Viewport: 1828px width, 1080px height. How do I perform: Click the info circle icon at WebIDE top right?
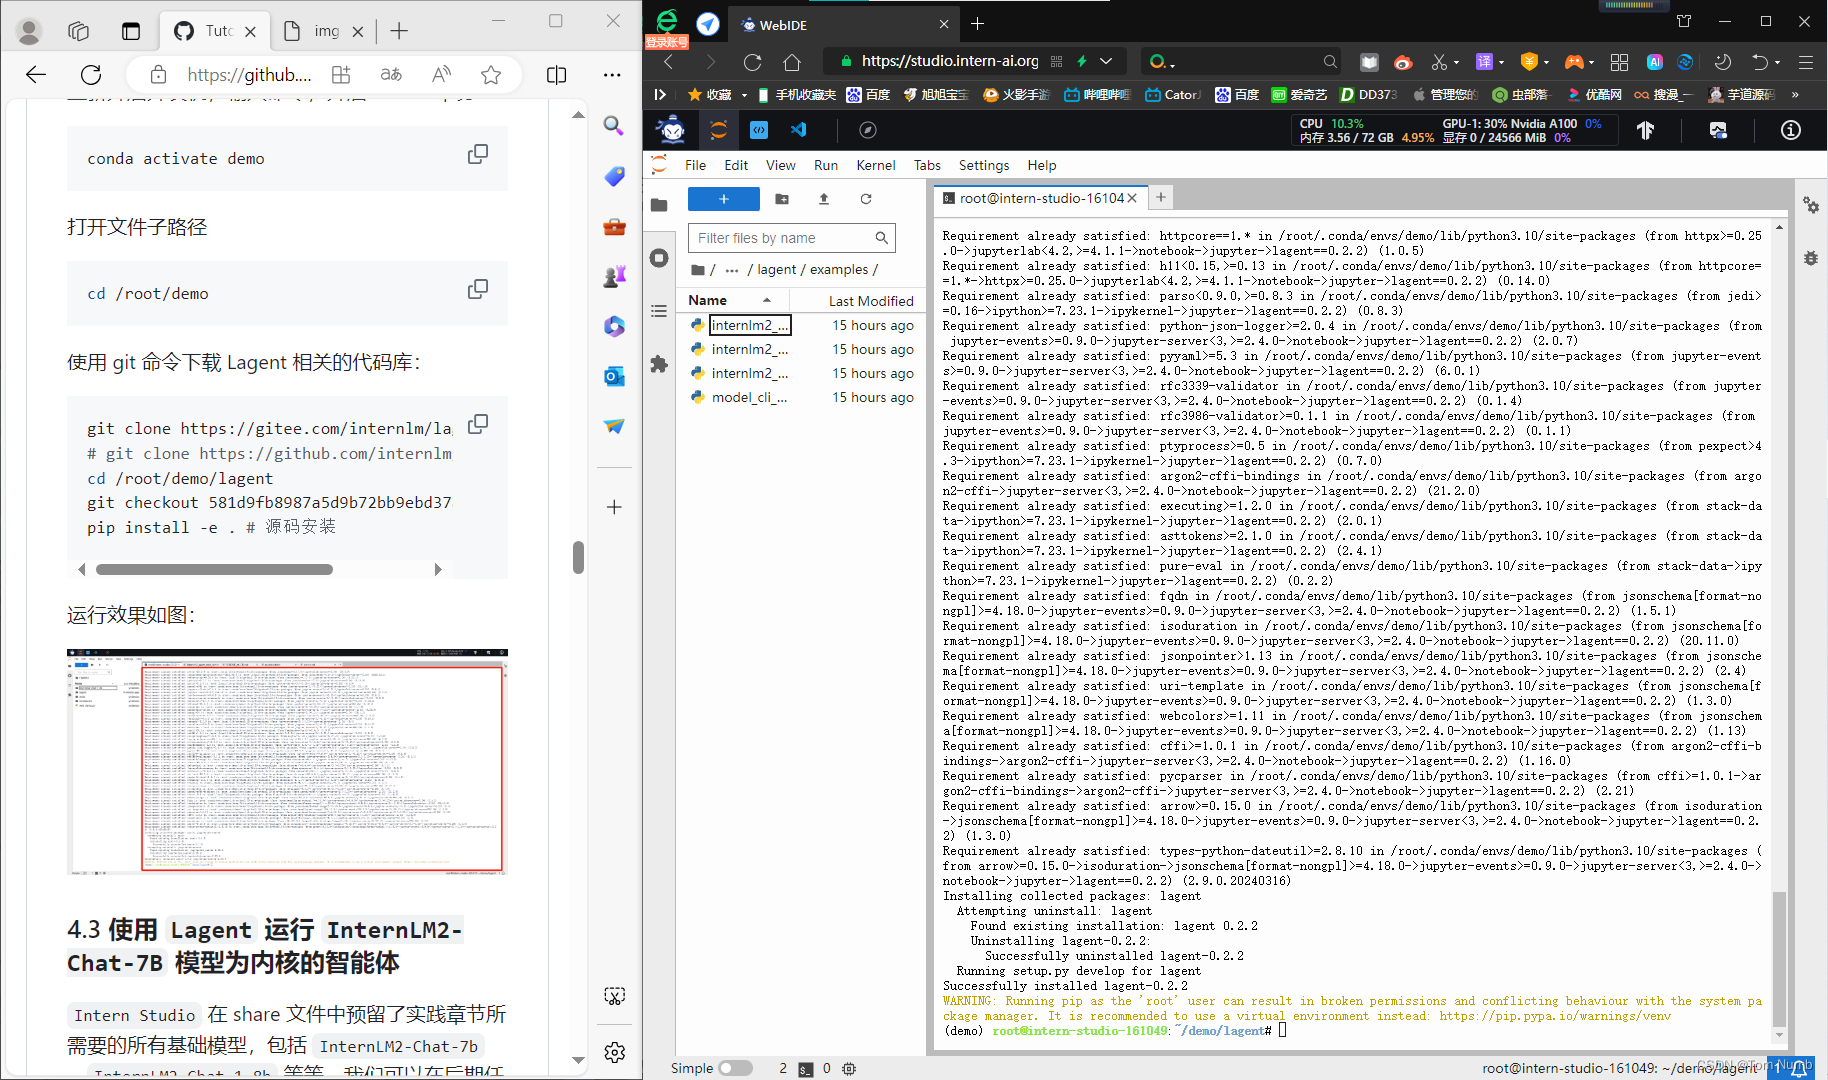tap(1790, 130)
